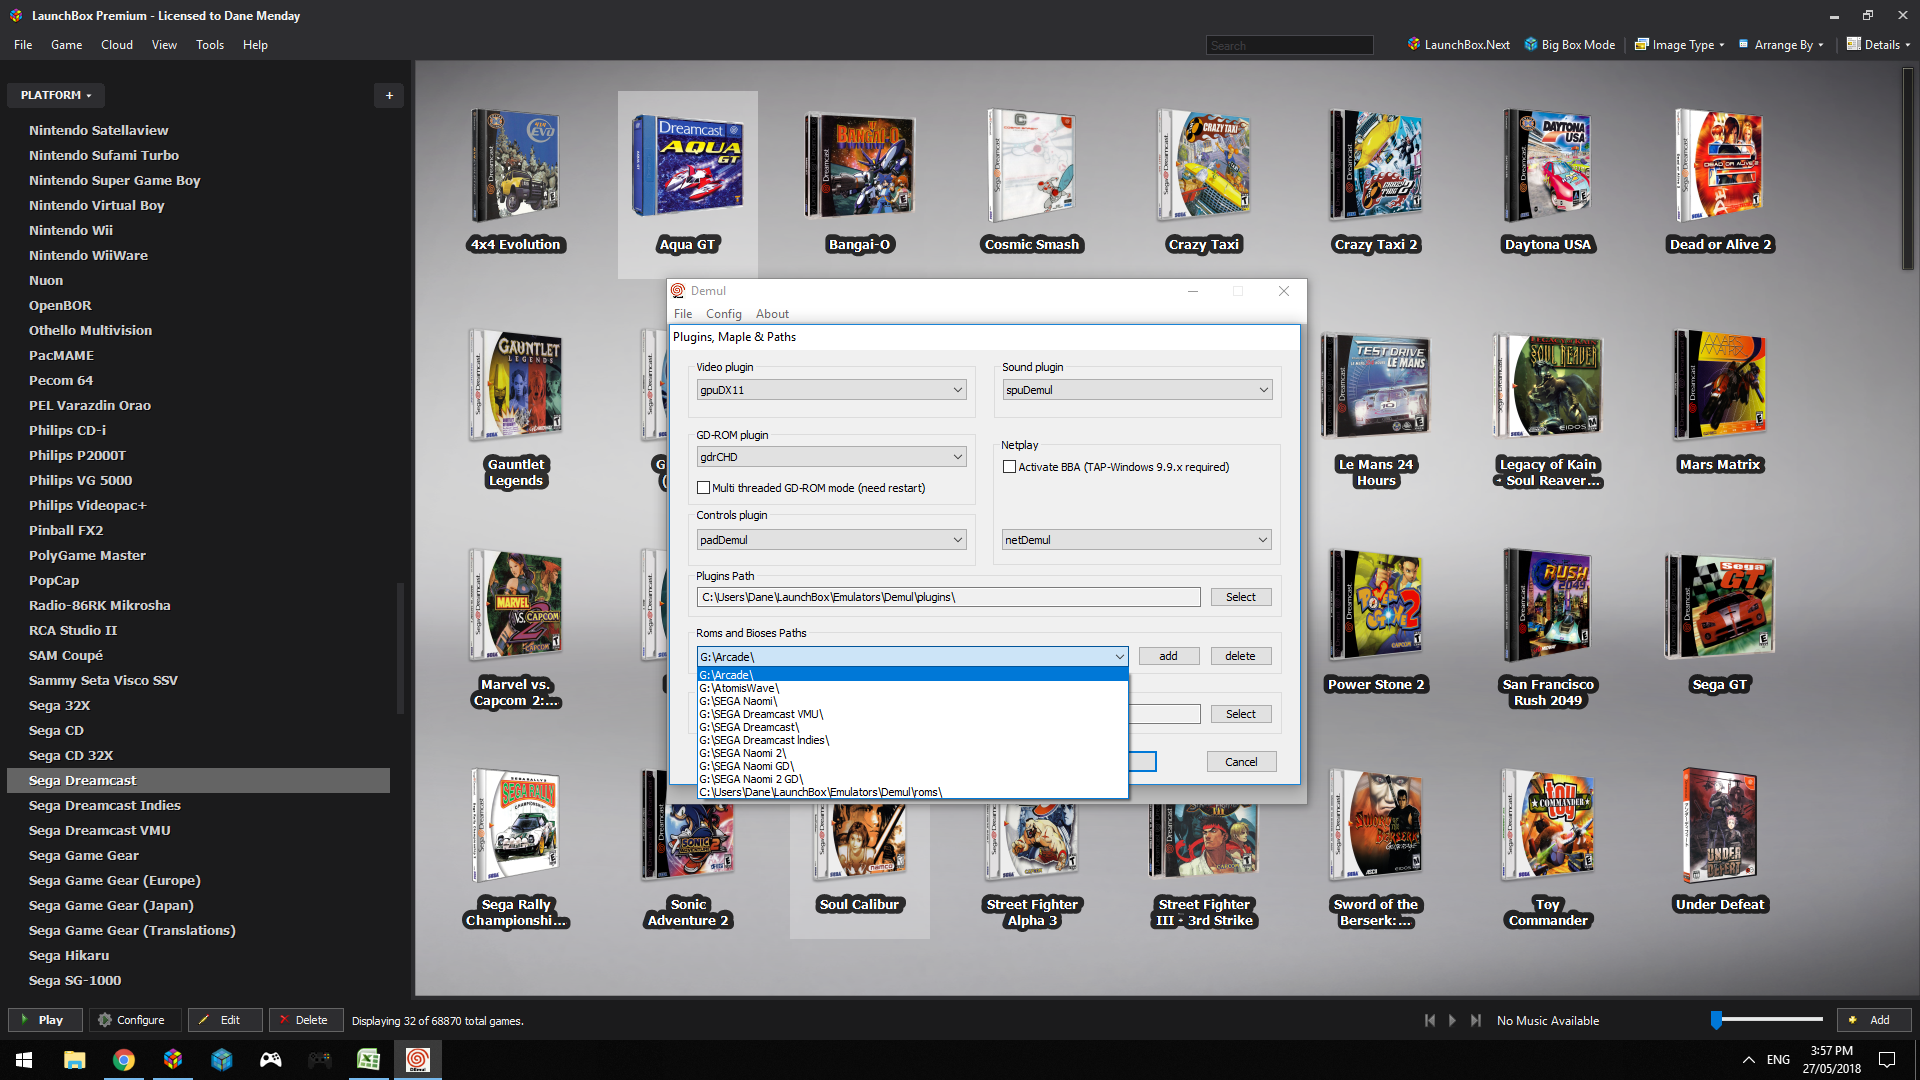Select Daytona USA game cover
This screenshot has width=1920, height=1080.
click(1548, 165)
